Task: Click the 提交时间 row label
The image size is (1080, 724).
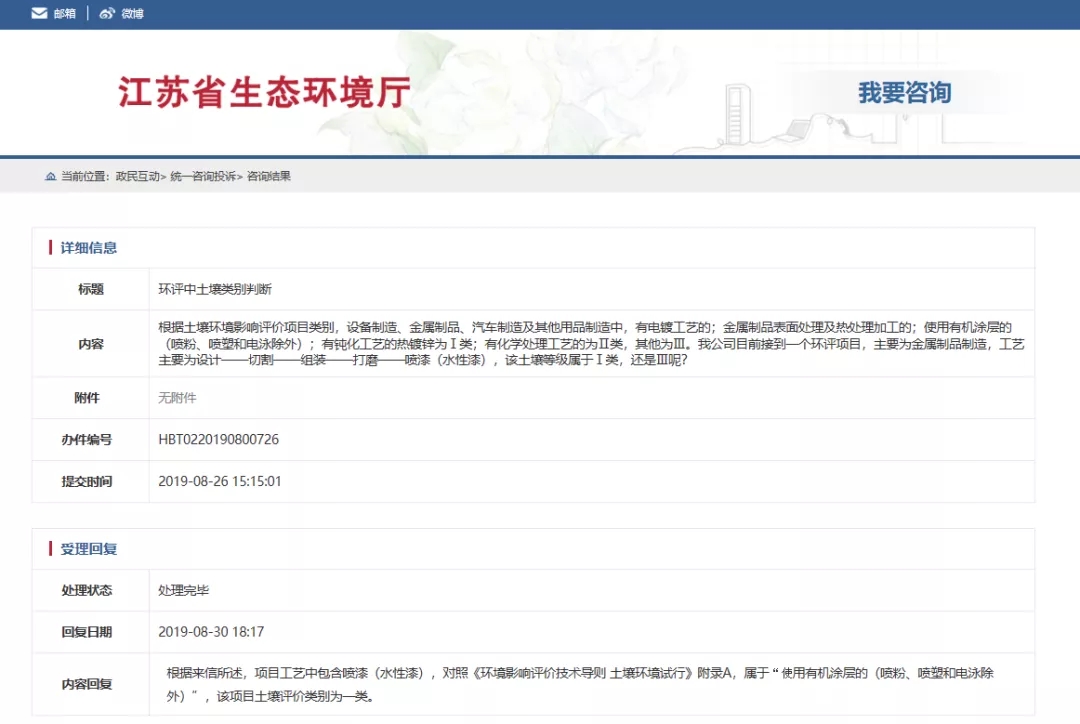Action: pos(87,482)
